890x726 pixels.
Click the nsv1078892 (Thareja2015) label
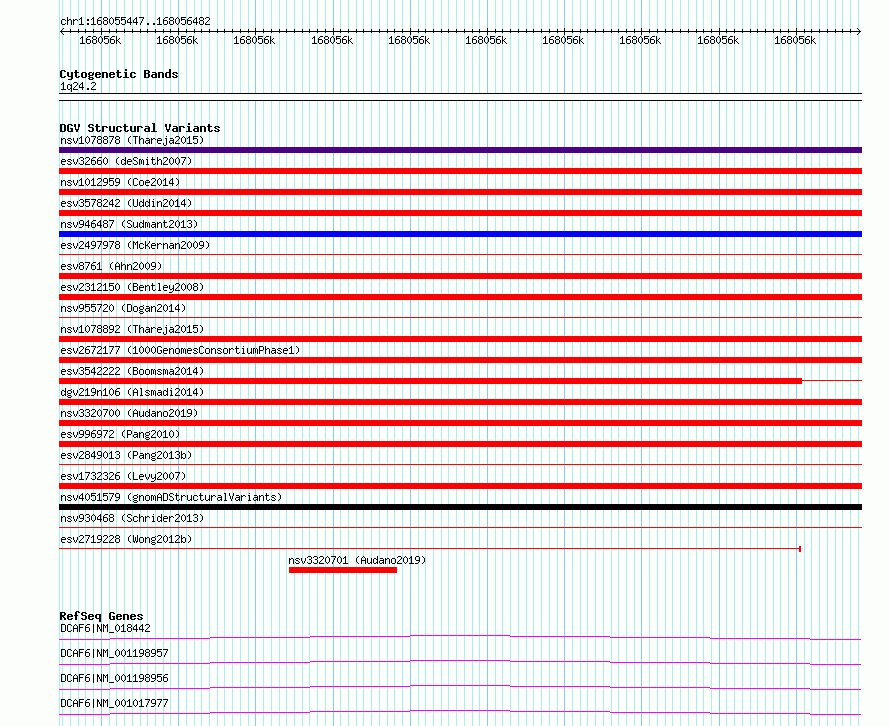pyautogui.click(x=132, y=329)
